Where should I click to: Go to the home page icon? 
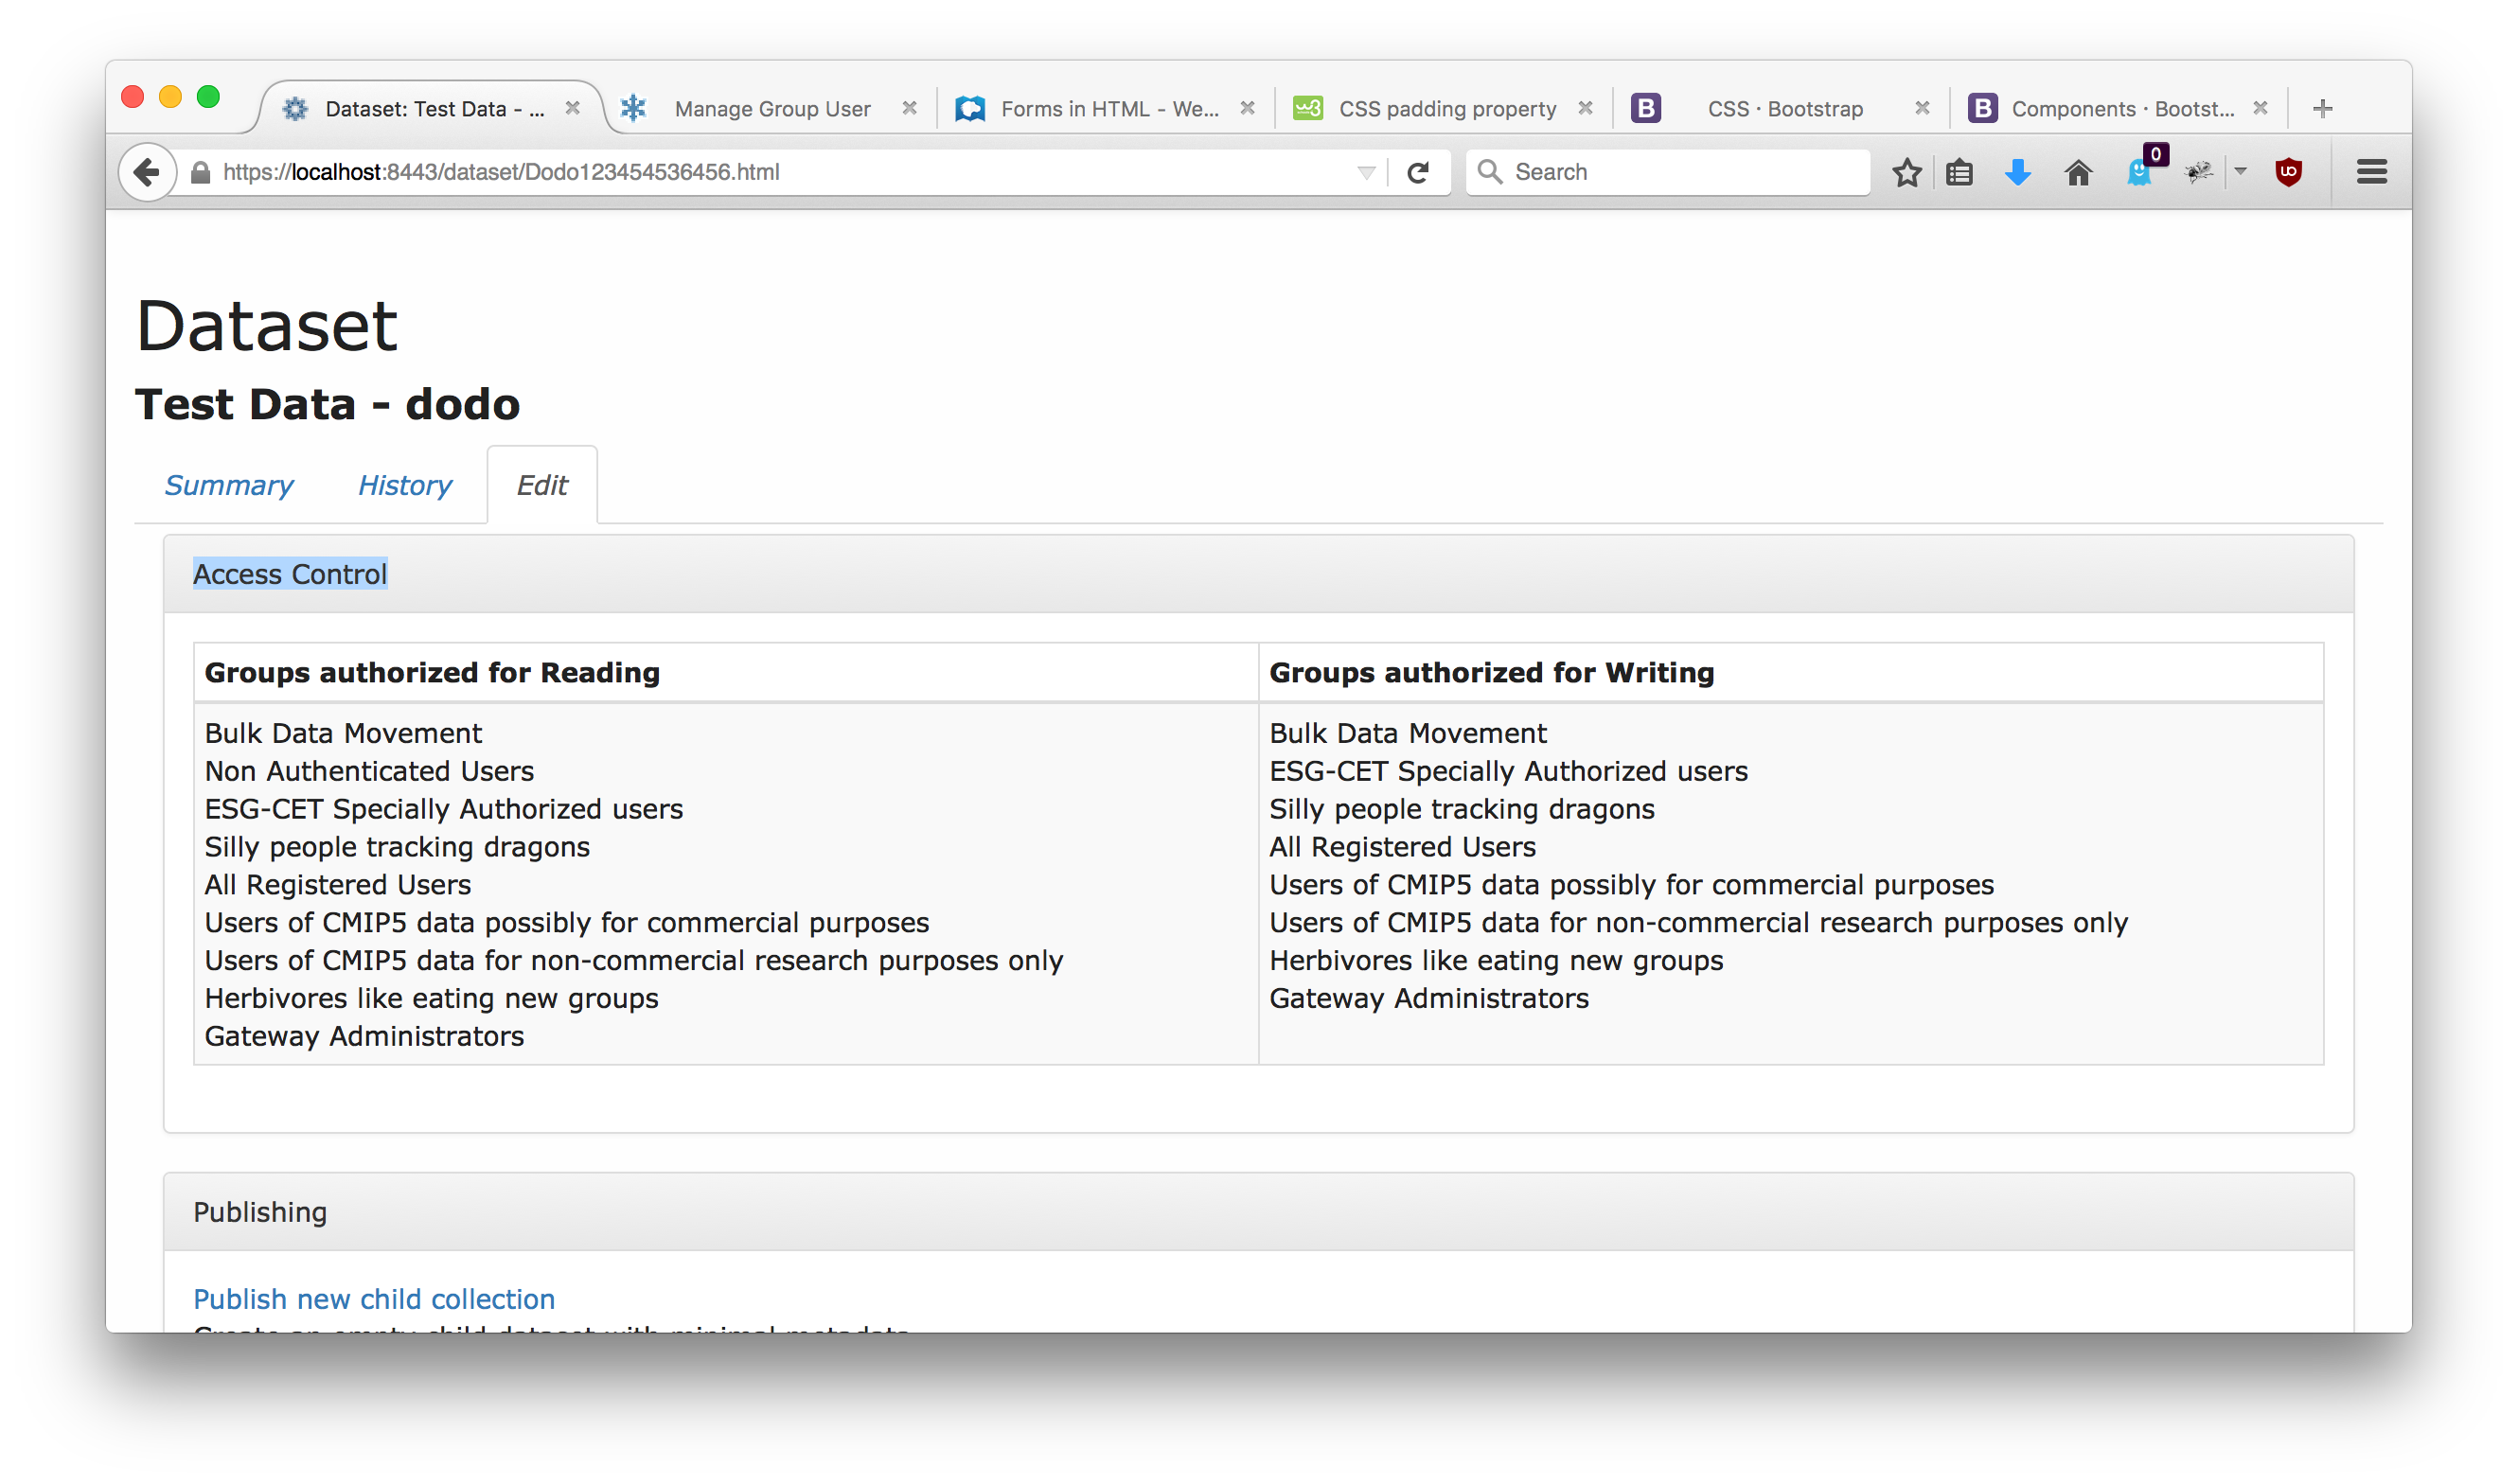point(2078,172)
